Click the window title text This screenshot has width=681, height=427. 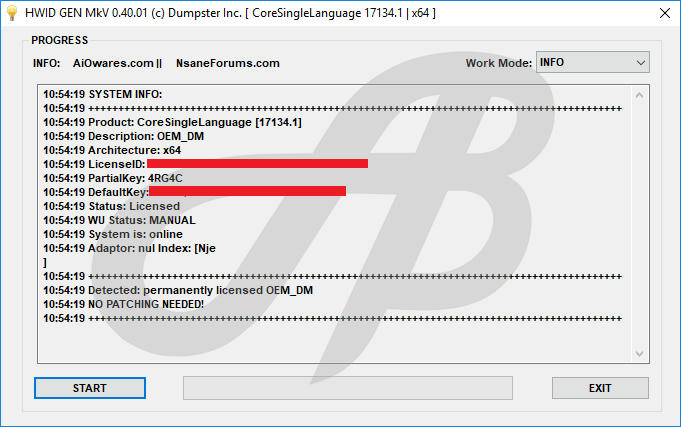(230, 13)
